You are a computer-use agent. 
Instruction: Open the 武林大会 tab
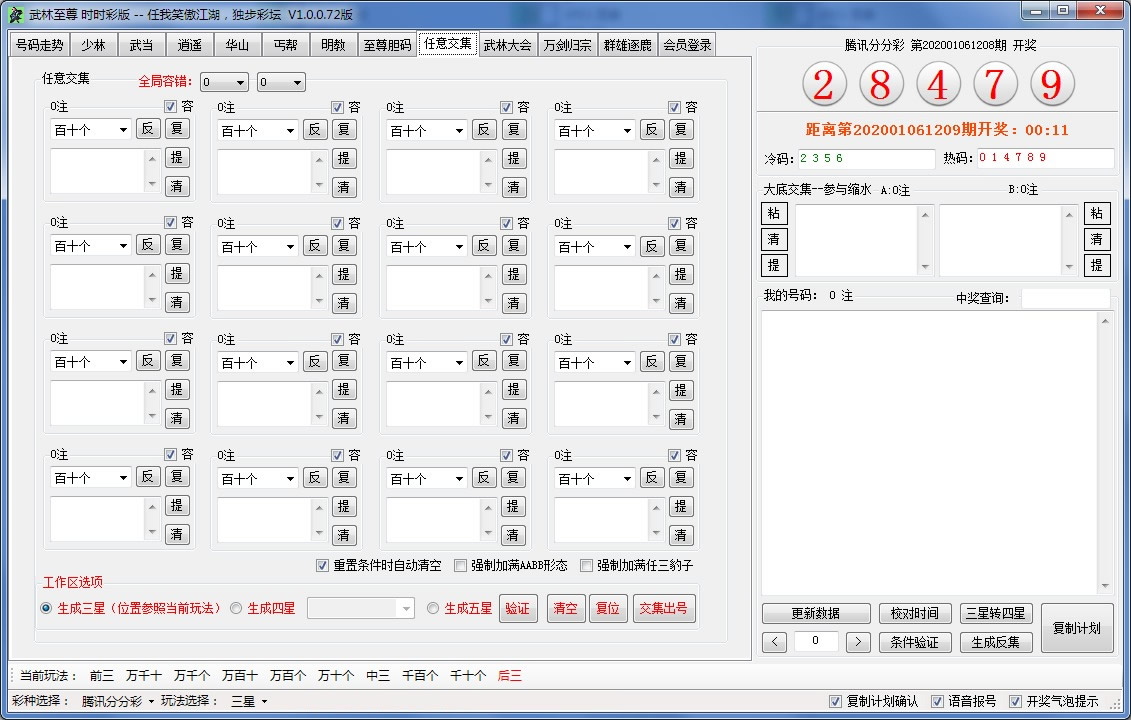click(x=507, y=45)
